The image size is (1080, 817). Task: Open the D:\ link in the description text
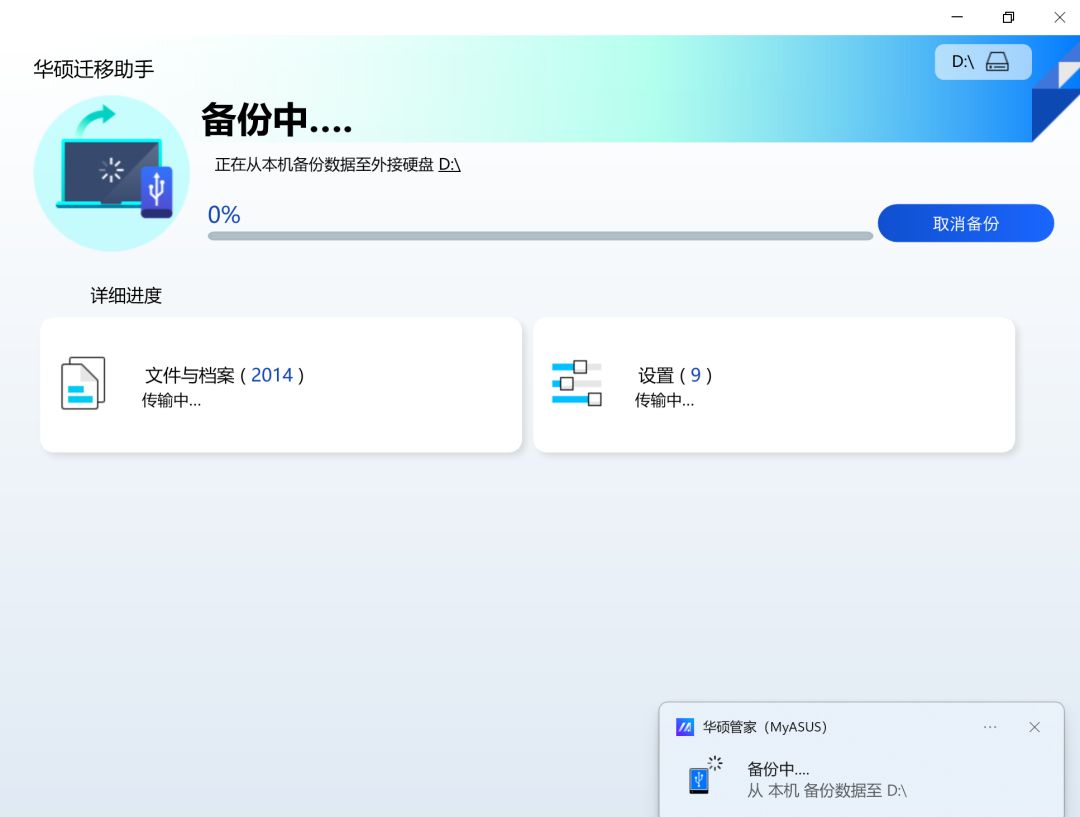click(450, 165)
